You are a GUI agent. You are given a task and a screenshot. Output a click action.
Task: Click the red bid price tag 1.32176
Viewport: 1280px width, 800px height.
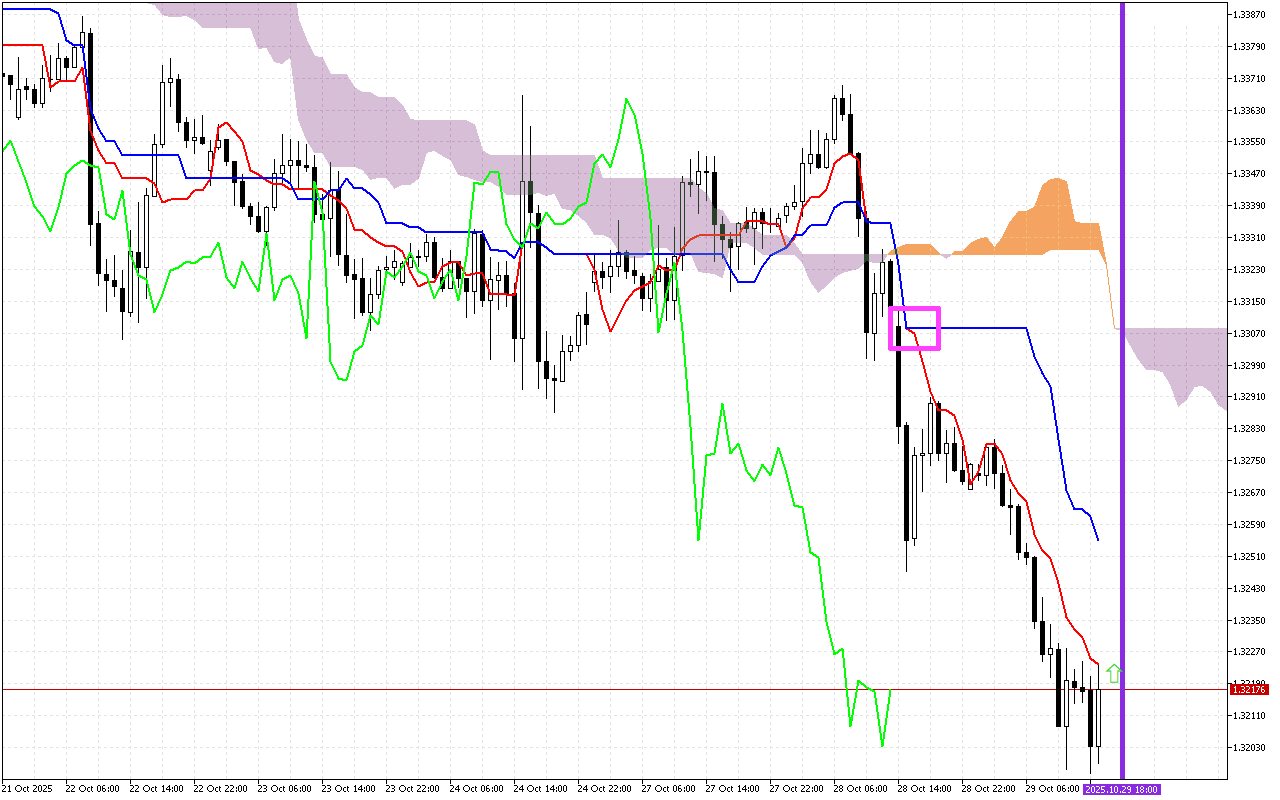point(1249,689)
